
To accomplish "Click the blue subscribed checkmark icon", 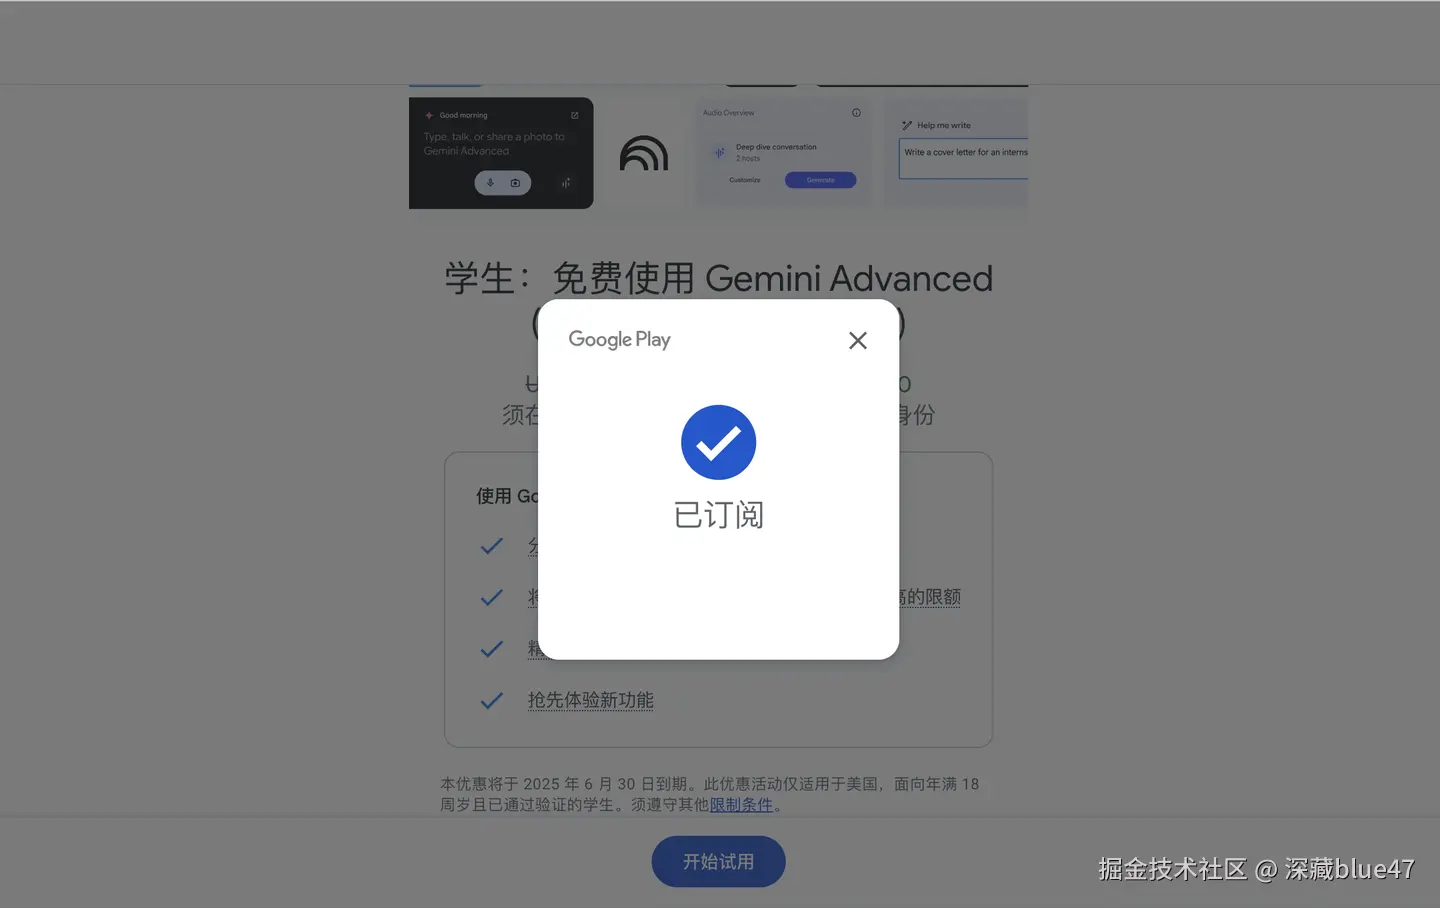I will pos(718,442).
